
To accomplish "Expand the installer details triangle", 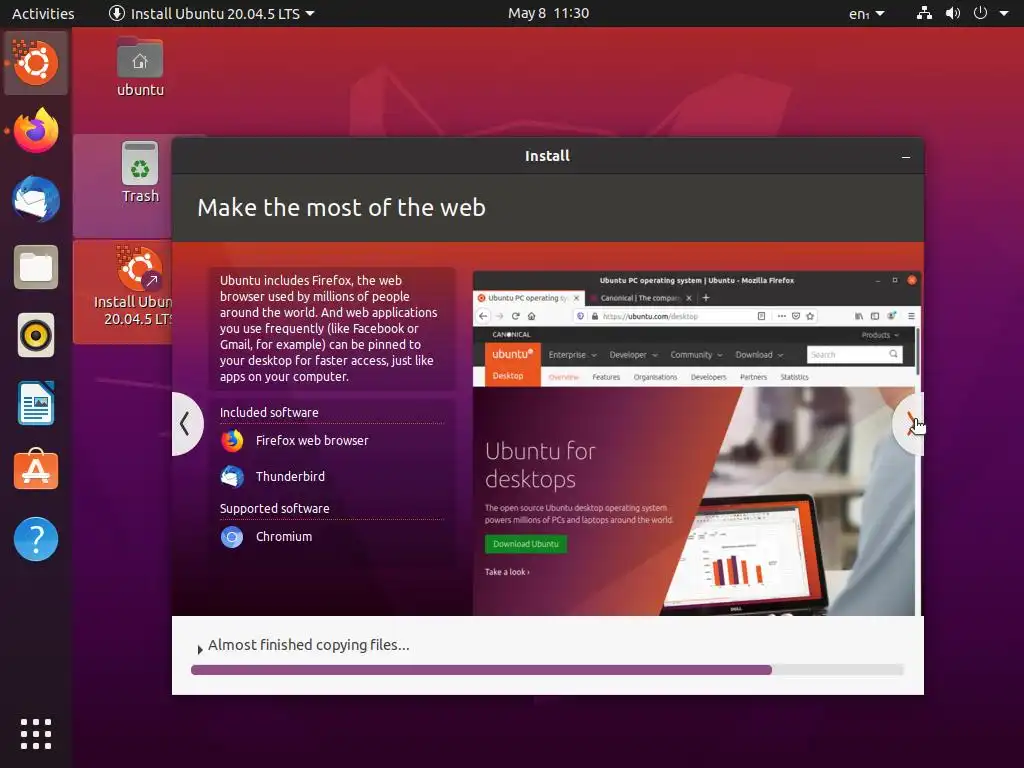I will (x=200, y=649).
